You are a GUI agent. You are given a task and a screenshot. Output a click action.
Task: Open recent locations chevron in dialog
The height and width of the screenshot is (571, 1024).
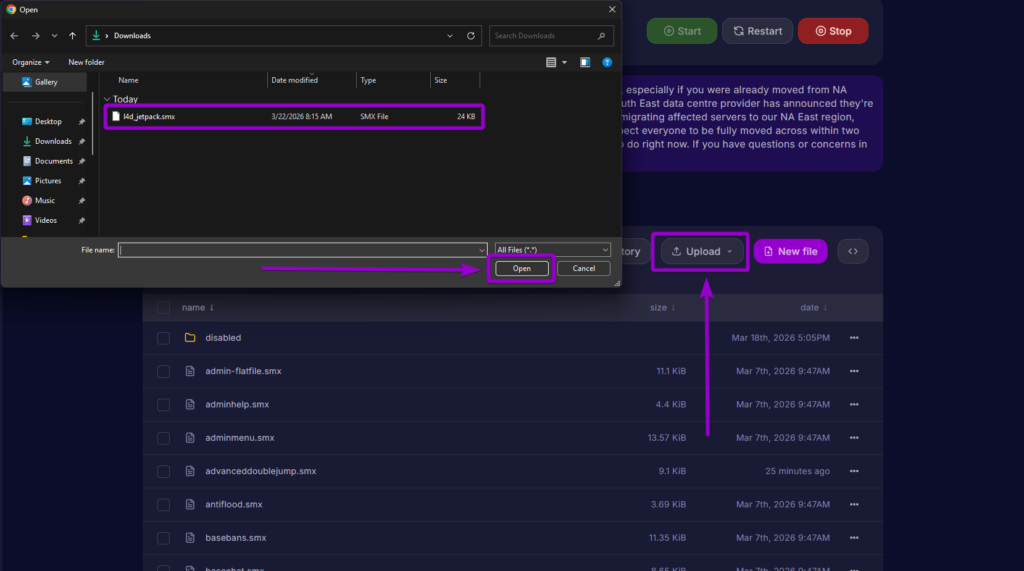(54, 36)
